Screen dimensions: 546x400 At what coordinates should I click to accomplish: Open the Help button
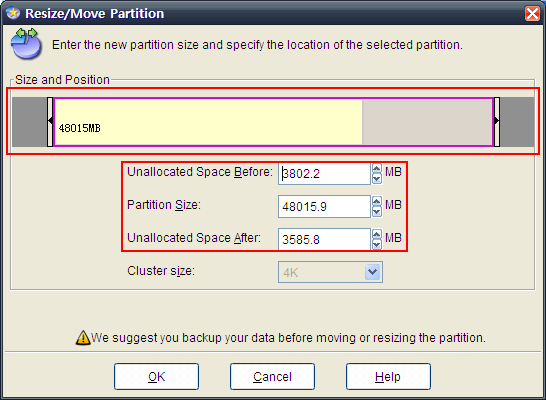(388, 376)
